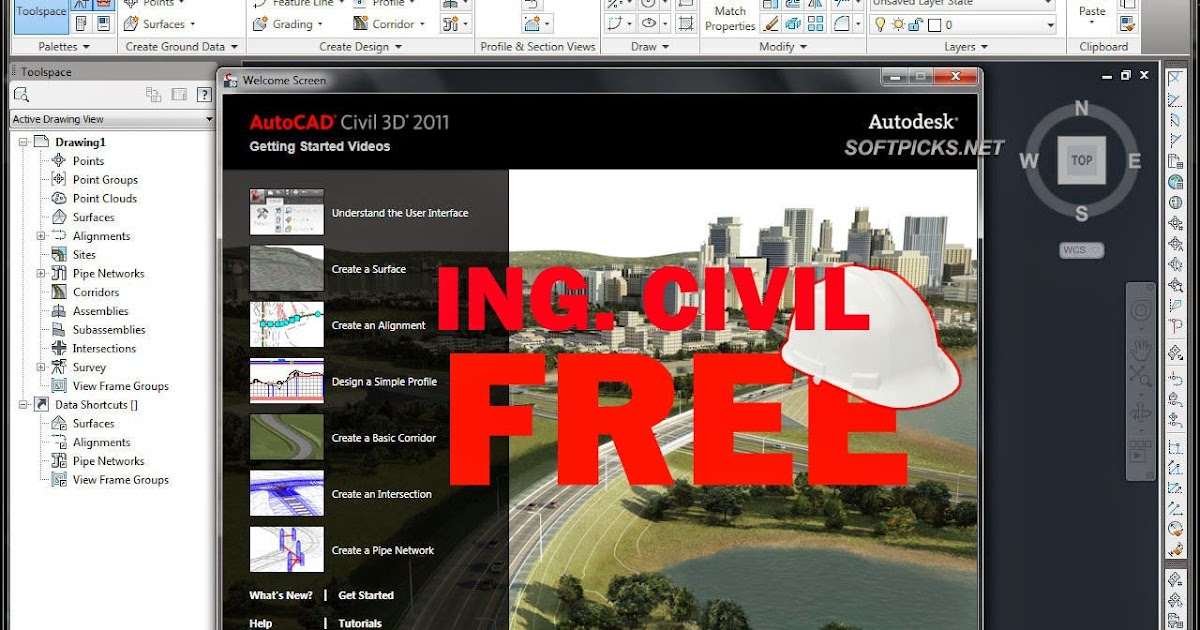Screen dimensions: 1200x630
Task: Click the Design a Simple Profile thumbnail
Action: point(287,381)
